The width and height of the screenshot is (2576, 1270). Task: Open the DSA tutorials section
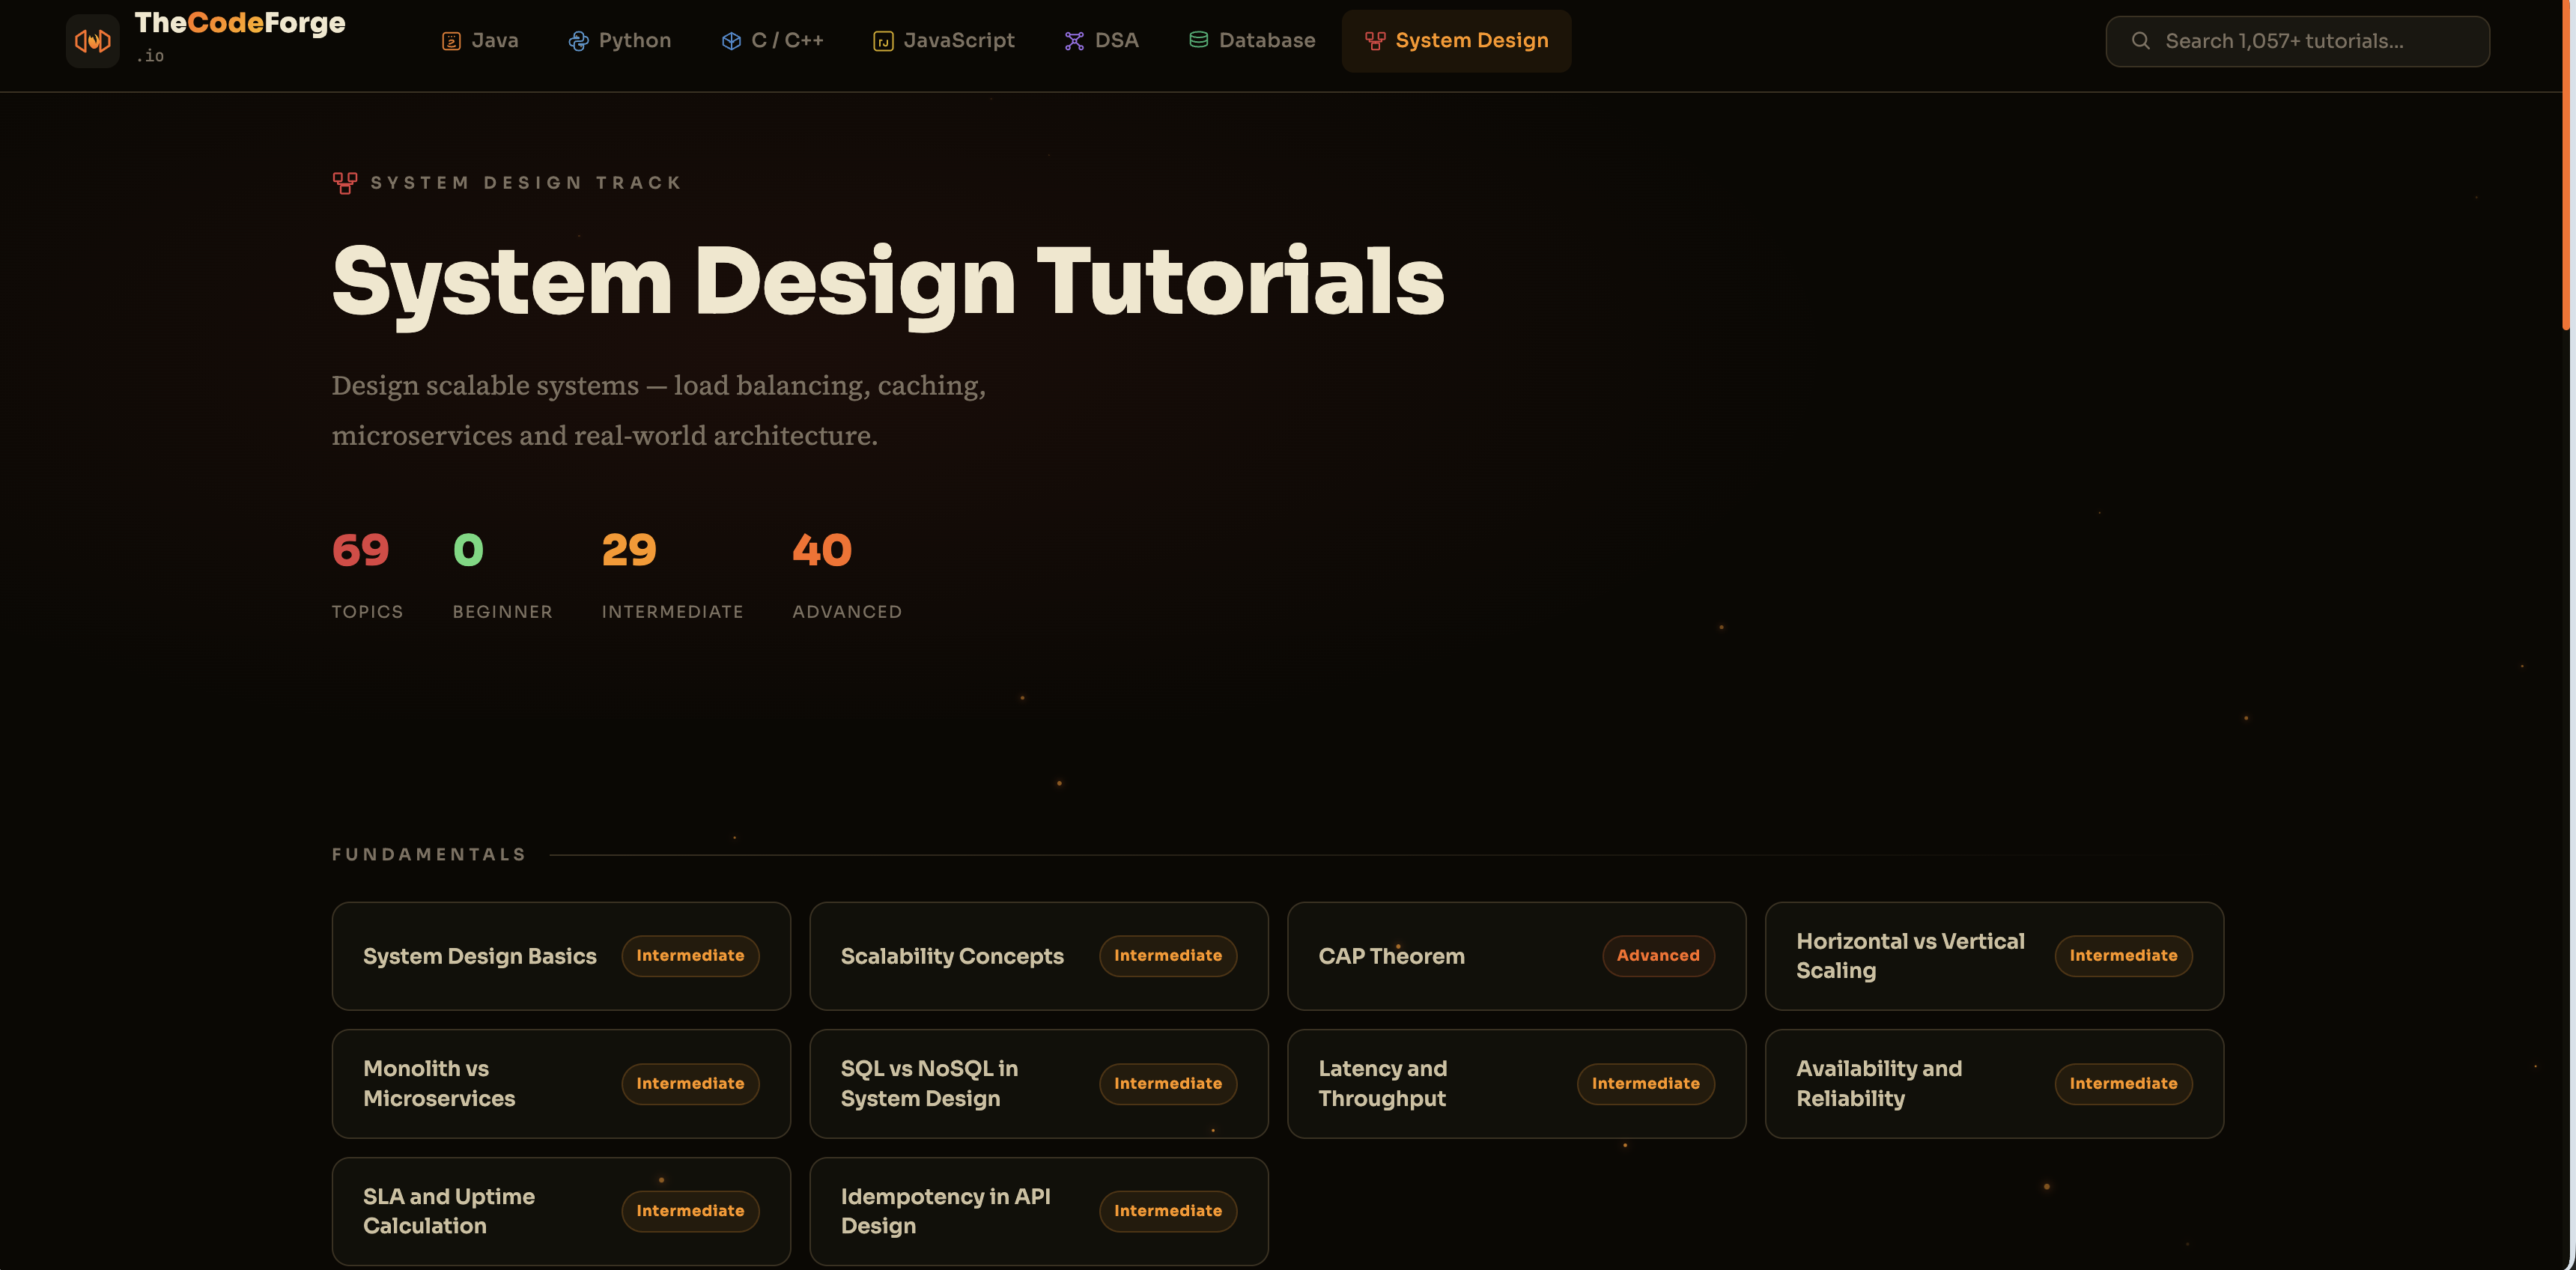[x=1101, y=40]
